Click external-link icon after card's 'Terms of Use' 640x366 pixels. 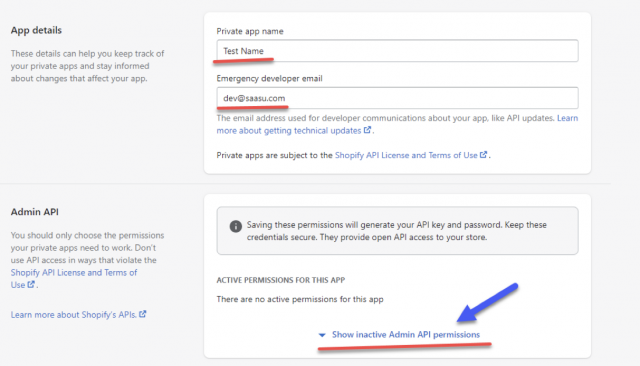[483, 155]
